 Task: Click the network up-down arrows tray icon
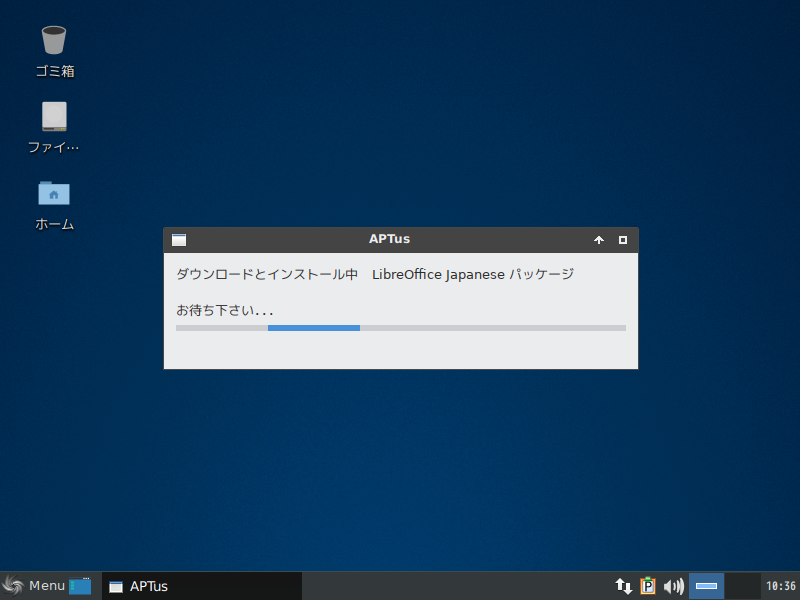click(623, 586)
